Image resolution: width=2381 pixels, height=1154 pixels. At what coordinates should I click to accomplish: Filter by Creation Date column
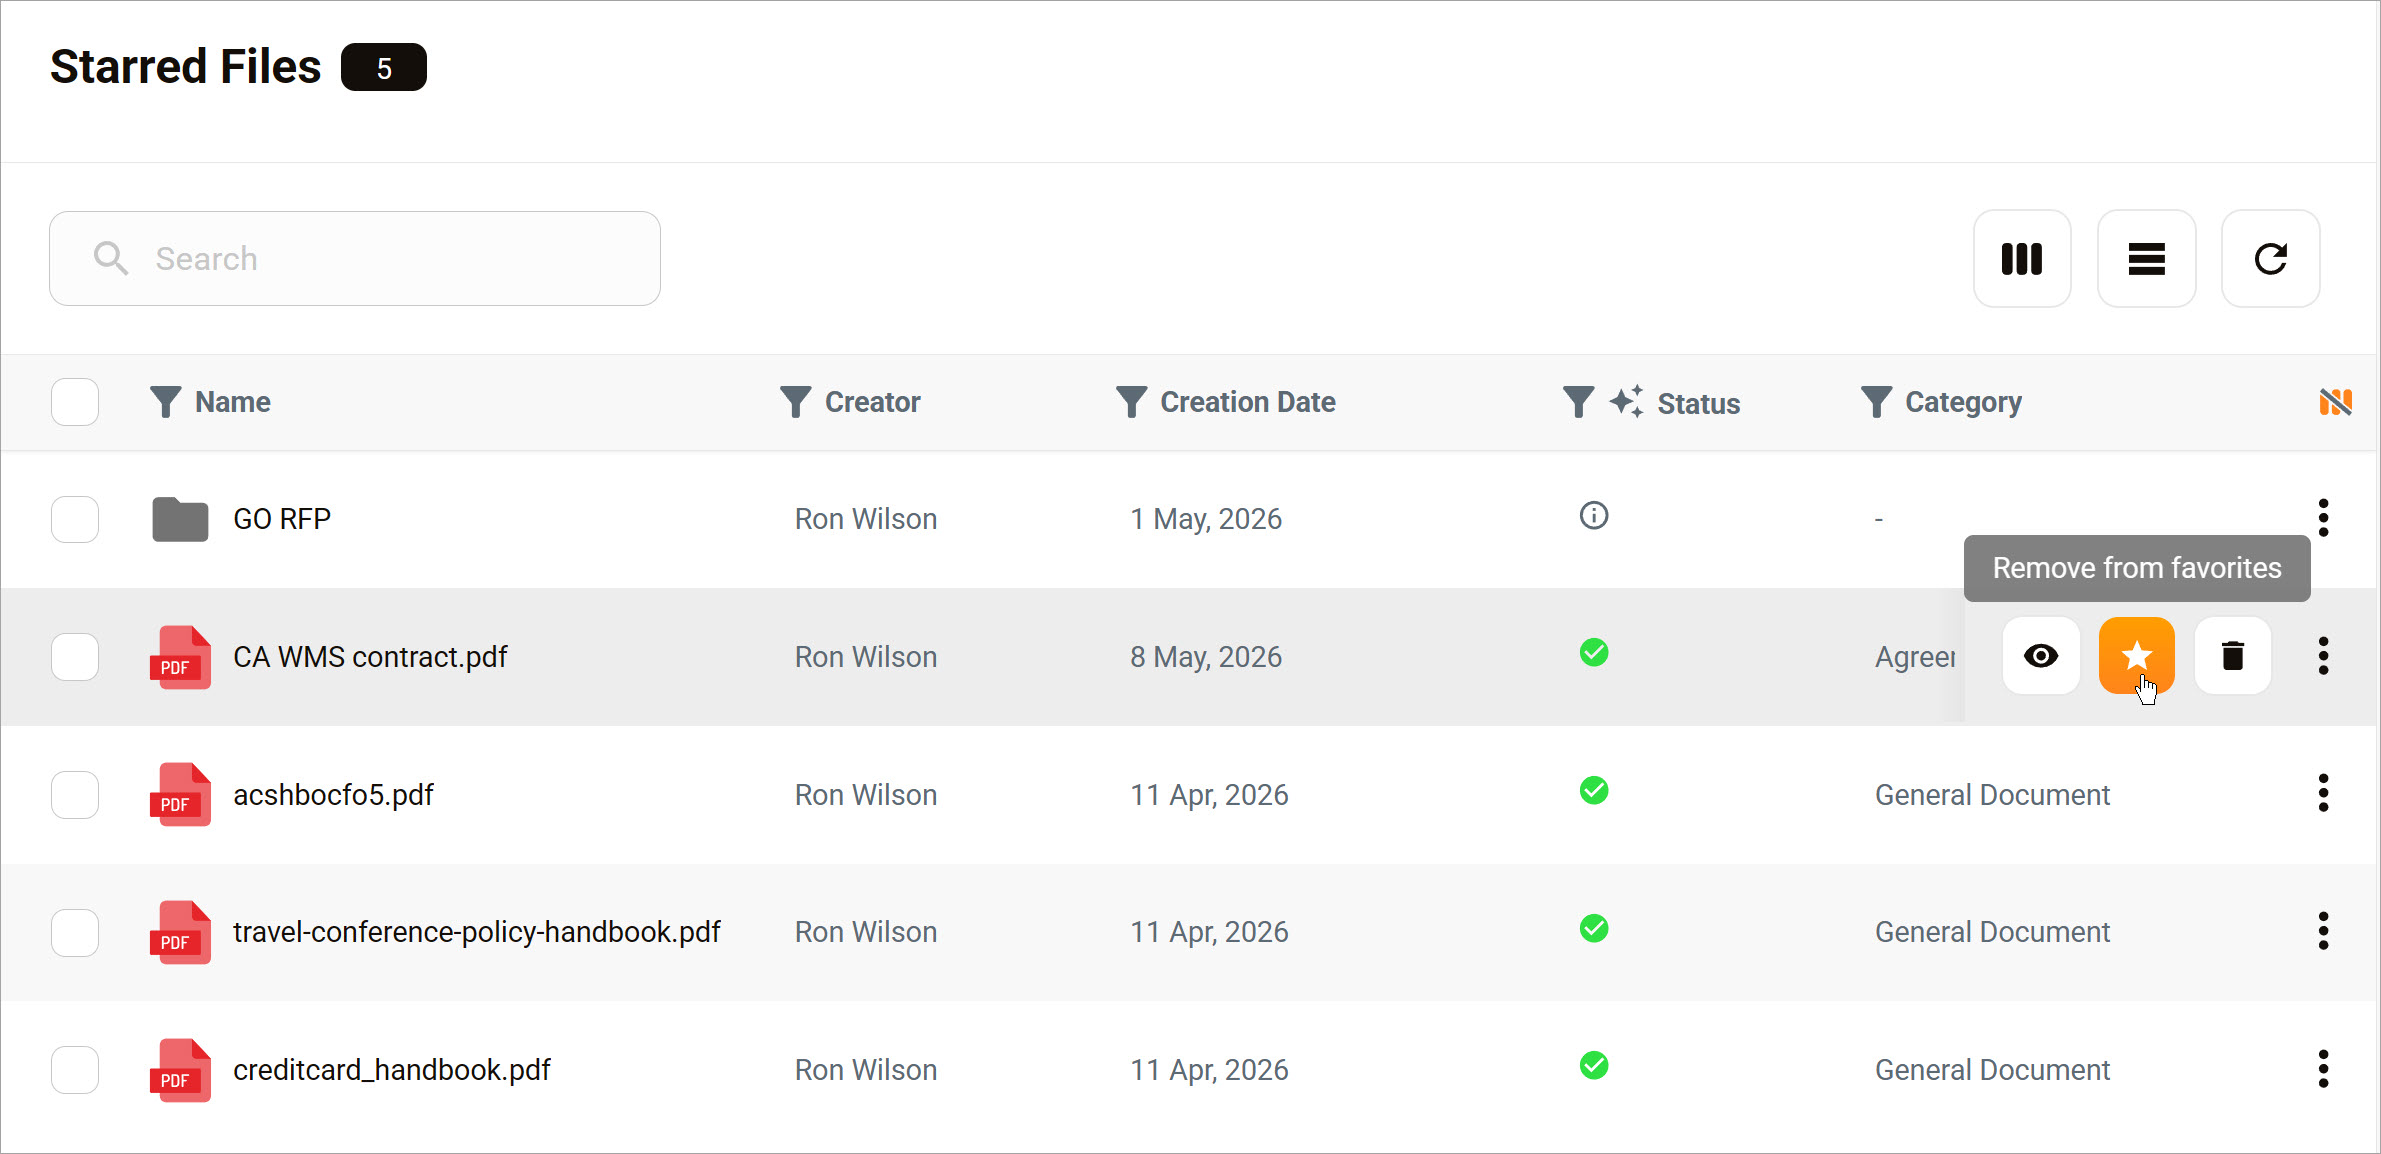pyautogui.click(x=1131, y=402)
